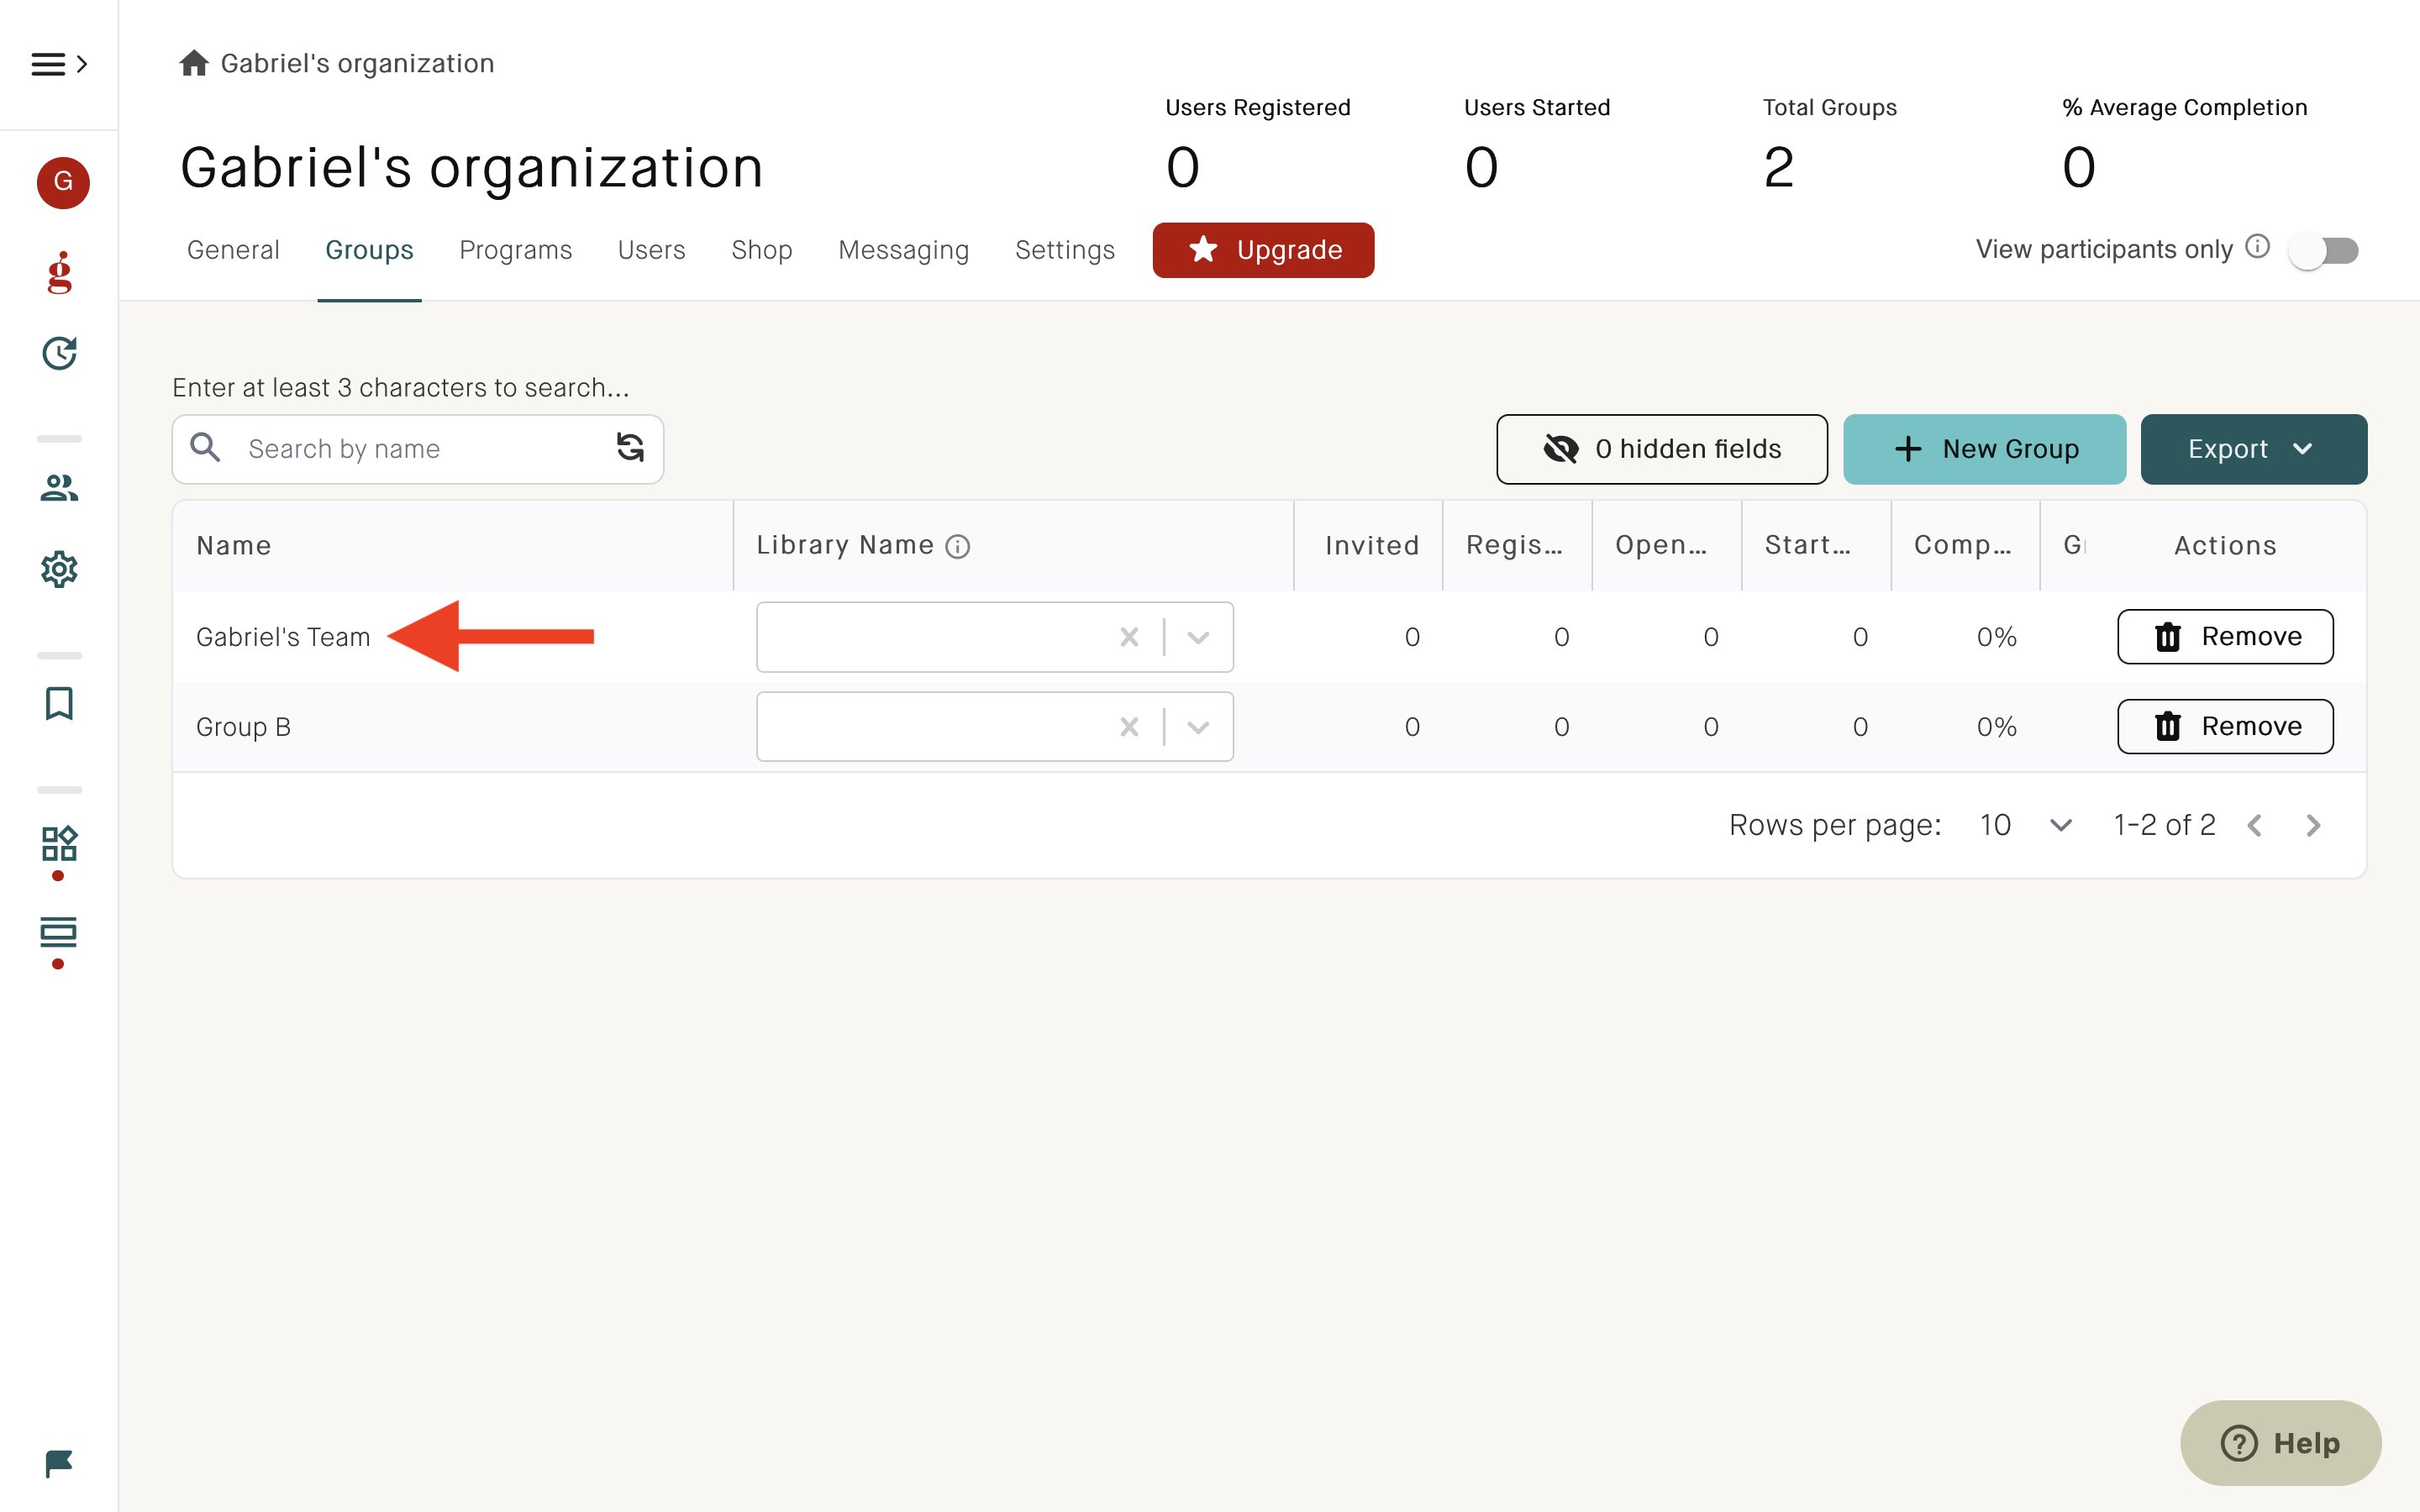Click the Comp… column header
Screen dimensions: 2420x1512
pyautogui.click(x=1962, y=546)
